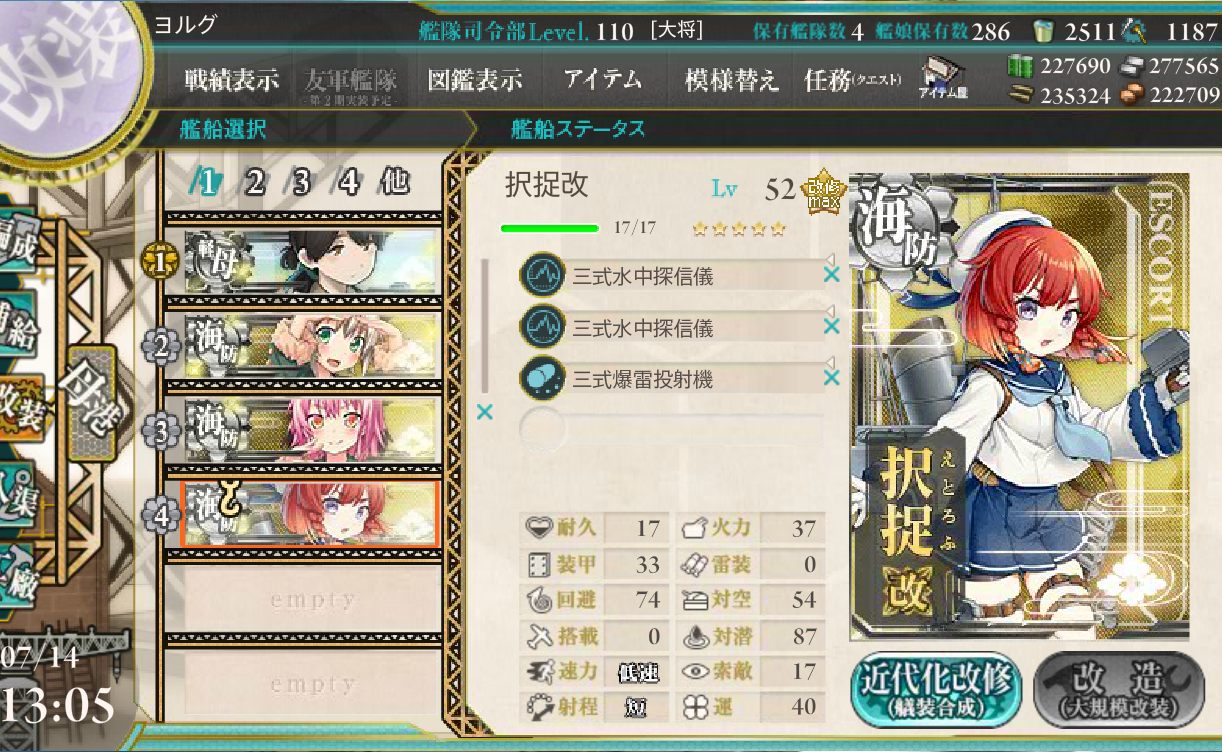Open the 戦績表示 menu
This screenshot has width=1222, height=752.
[x=231, y=80]
